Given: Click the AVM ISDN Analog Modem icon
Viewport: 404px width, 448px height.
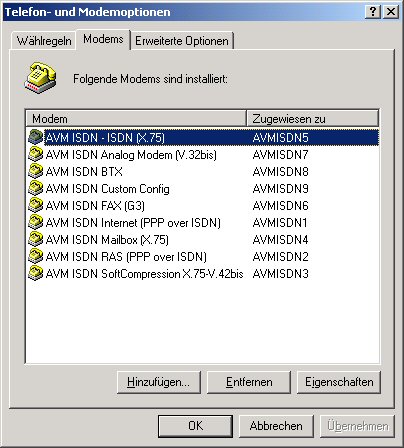Looking at the screenshot, I should 35,154.
